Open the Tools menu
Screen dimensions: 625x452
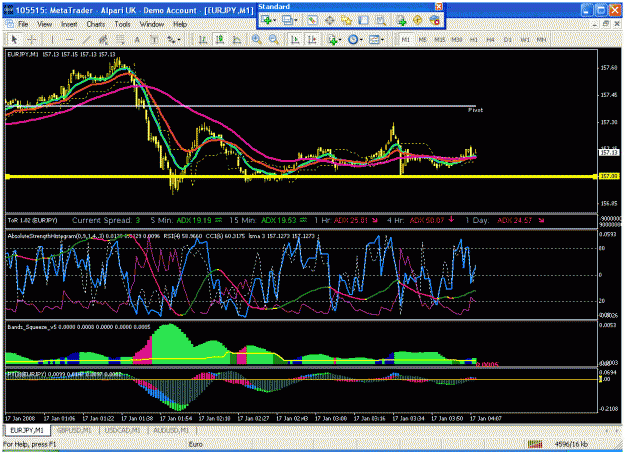122,24
